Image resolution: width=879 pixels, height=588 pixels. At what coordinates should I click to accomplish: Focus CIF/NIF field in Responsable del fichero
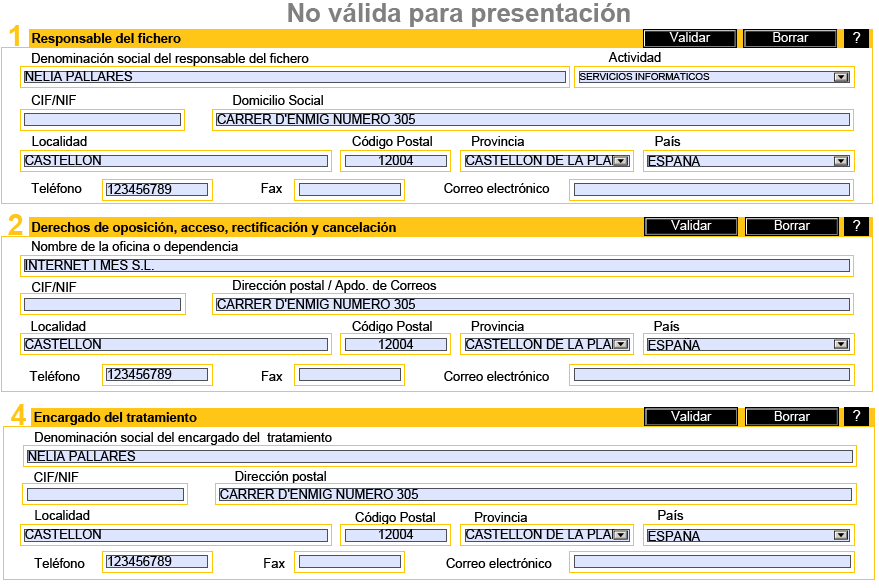pyautogui.click(x=103, y=119)
